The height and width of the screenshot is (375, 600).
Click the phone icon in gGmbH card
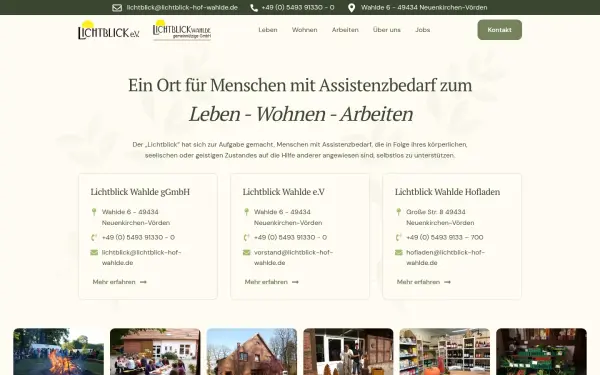tap(94, 238)
